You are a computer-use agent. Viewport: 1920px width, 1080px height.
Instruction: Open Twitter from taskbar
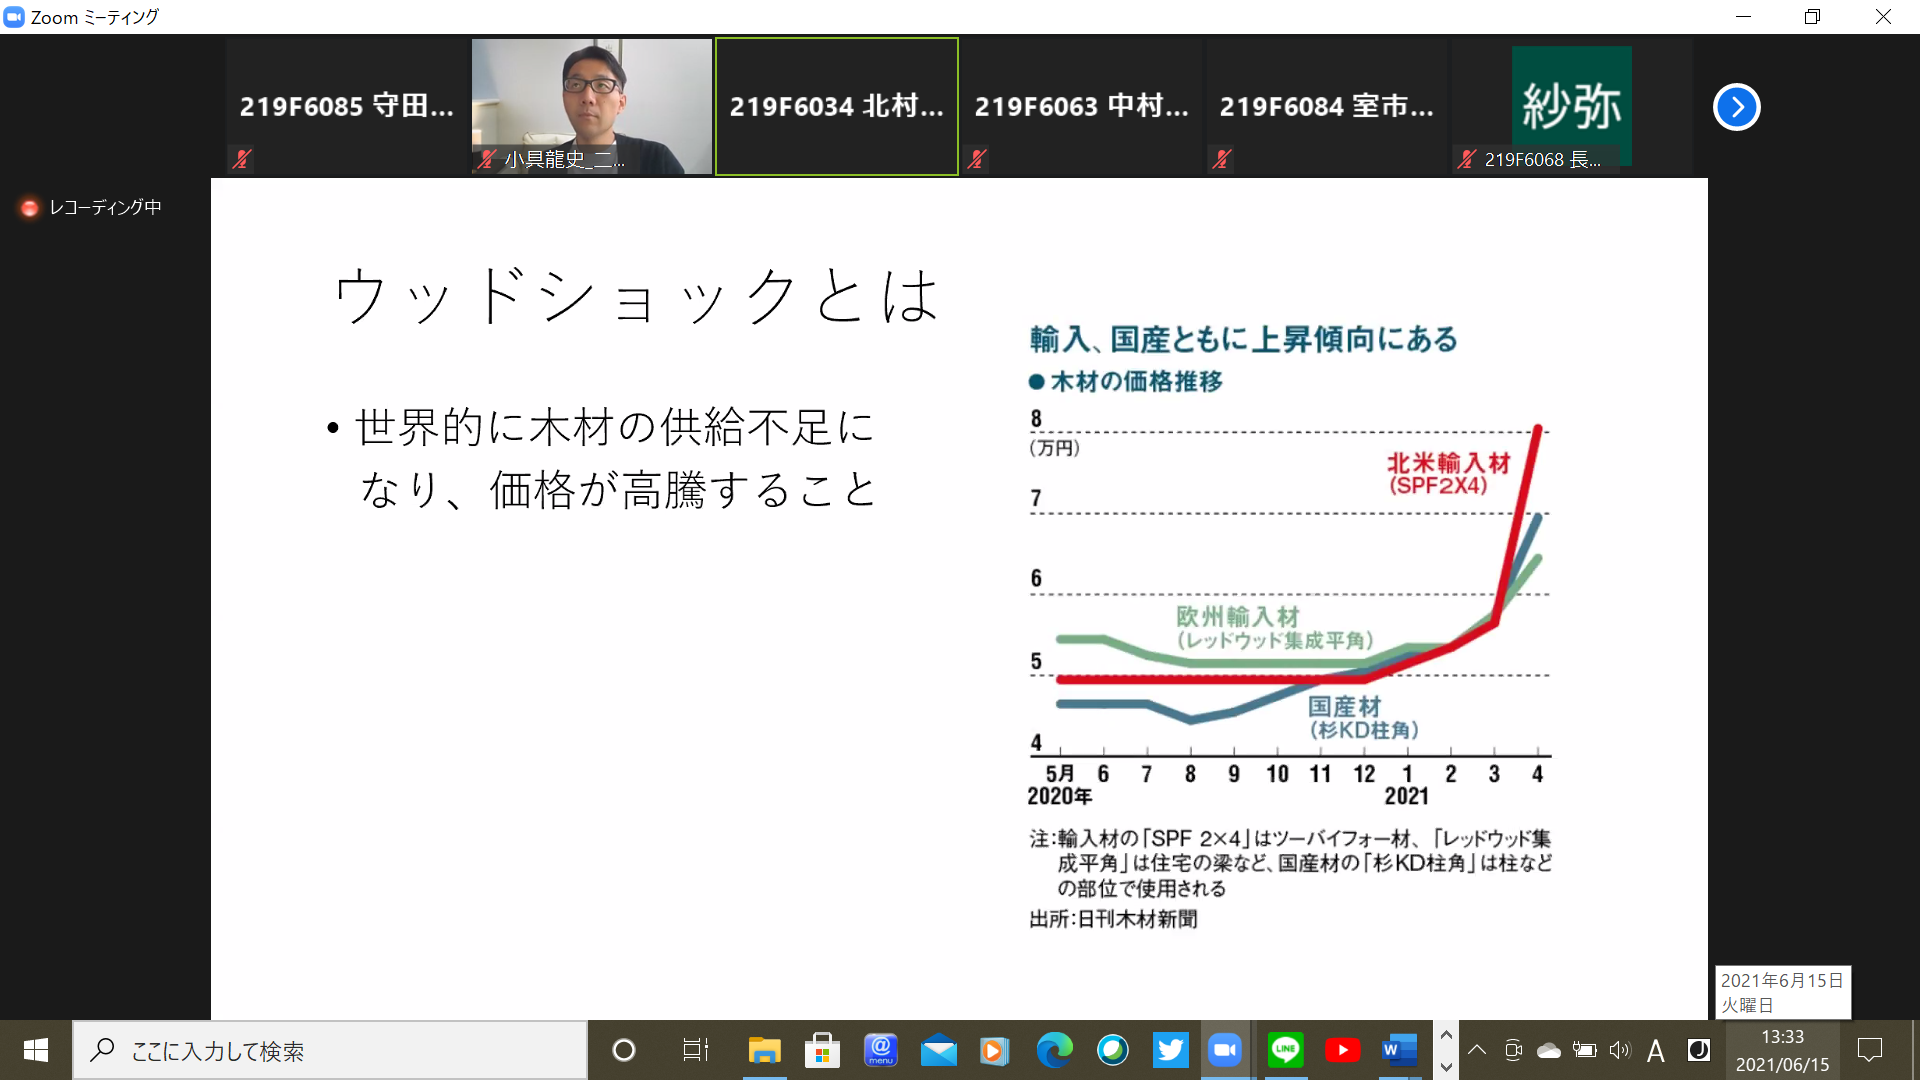click(1170, 1050)
